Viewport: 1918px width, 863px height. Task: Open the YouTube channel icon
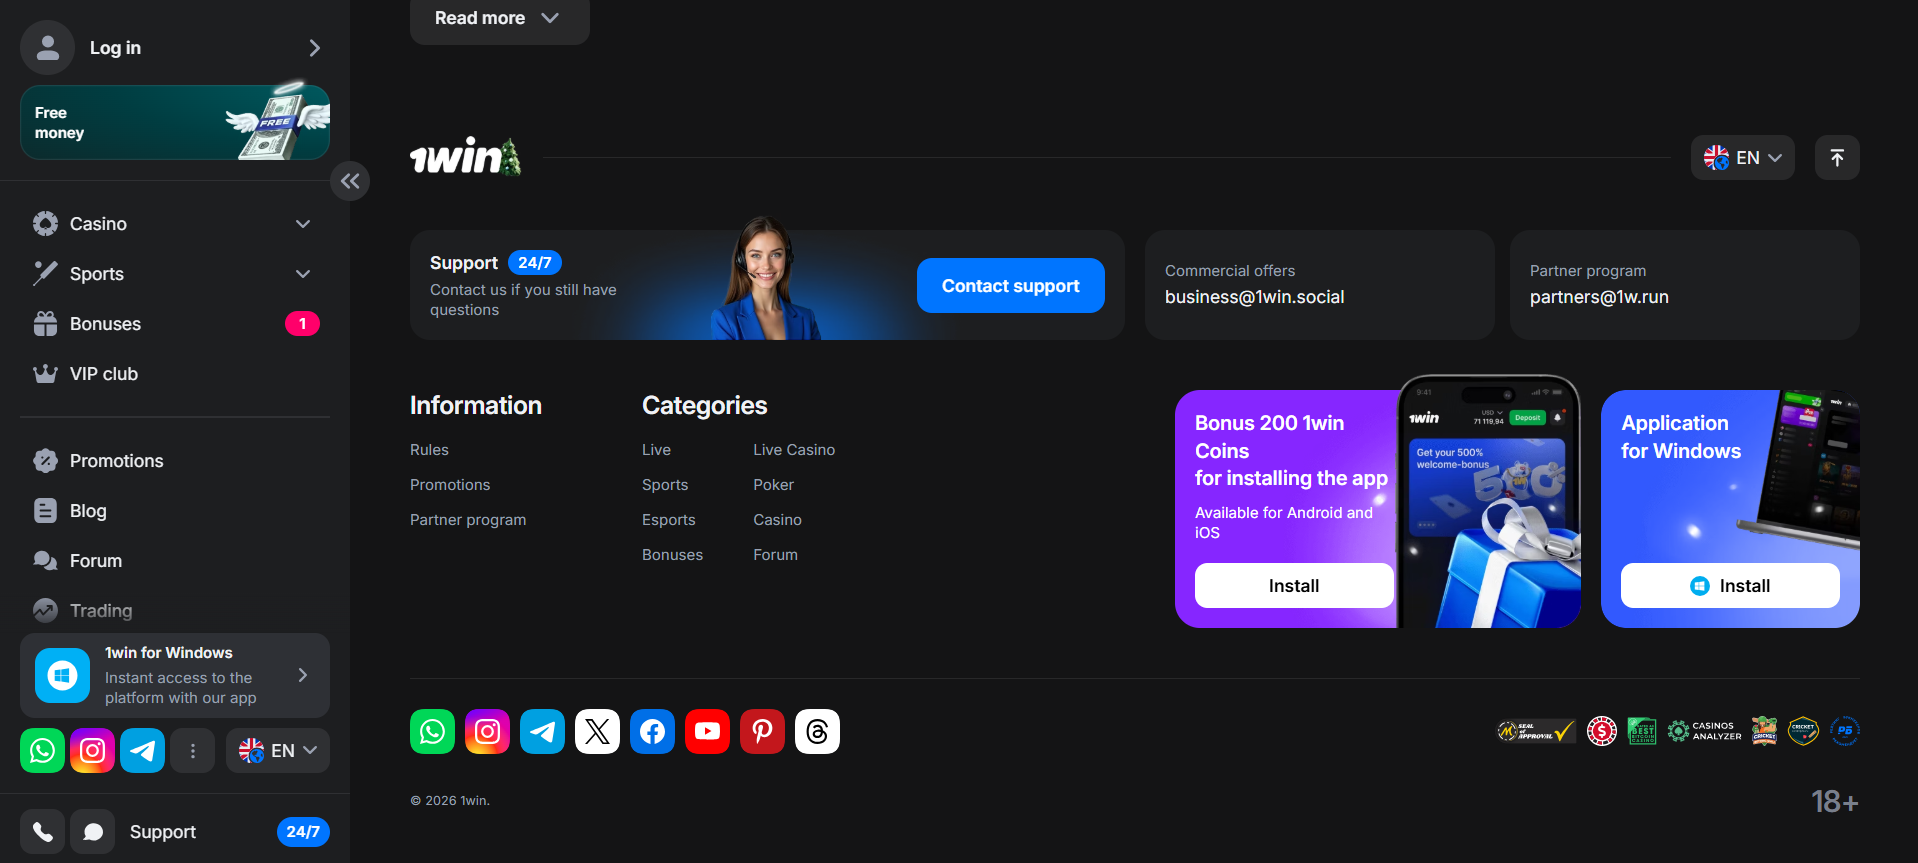[x=707, y=732]
